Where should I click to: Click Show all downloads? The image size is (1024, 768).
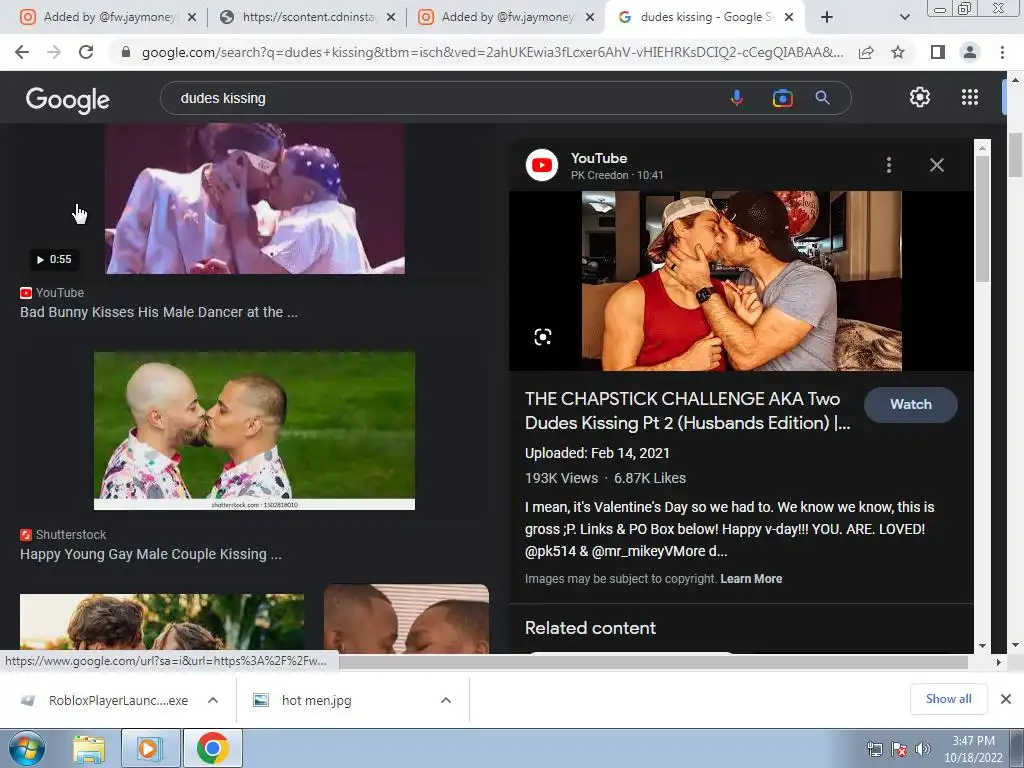pos(948,699)
